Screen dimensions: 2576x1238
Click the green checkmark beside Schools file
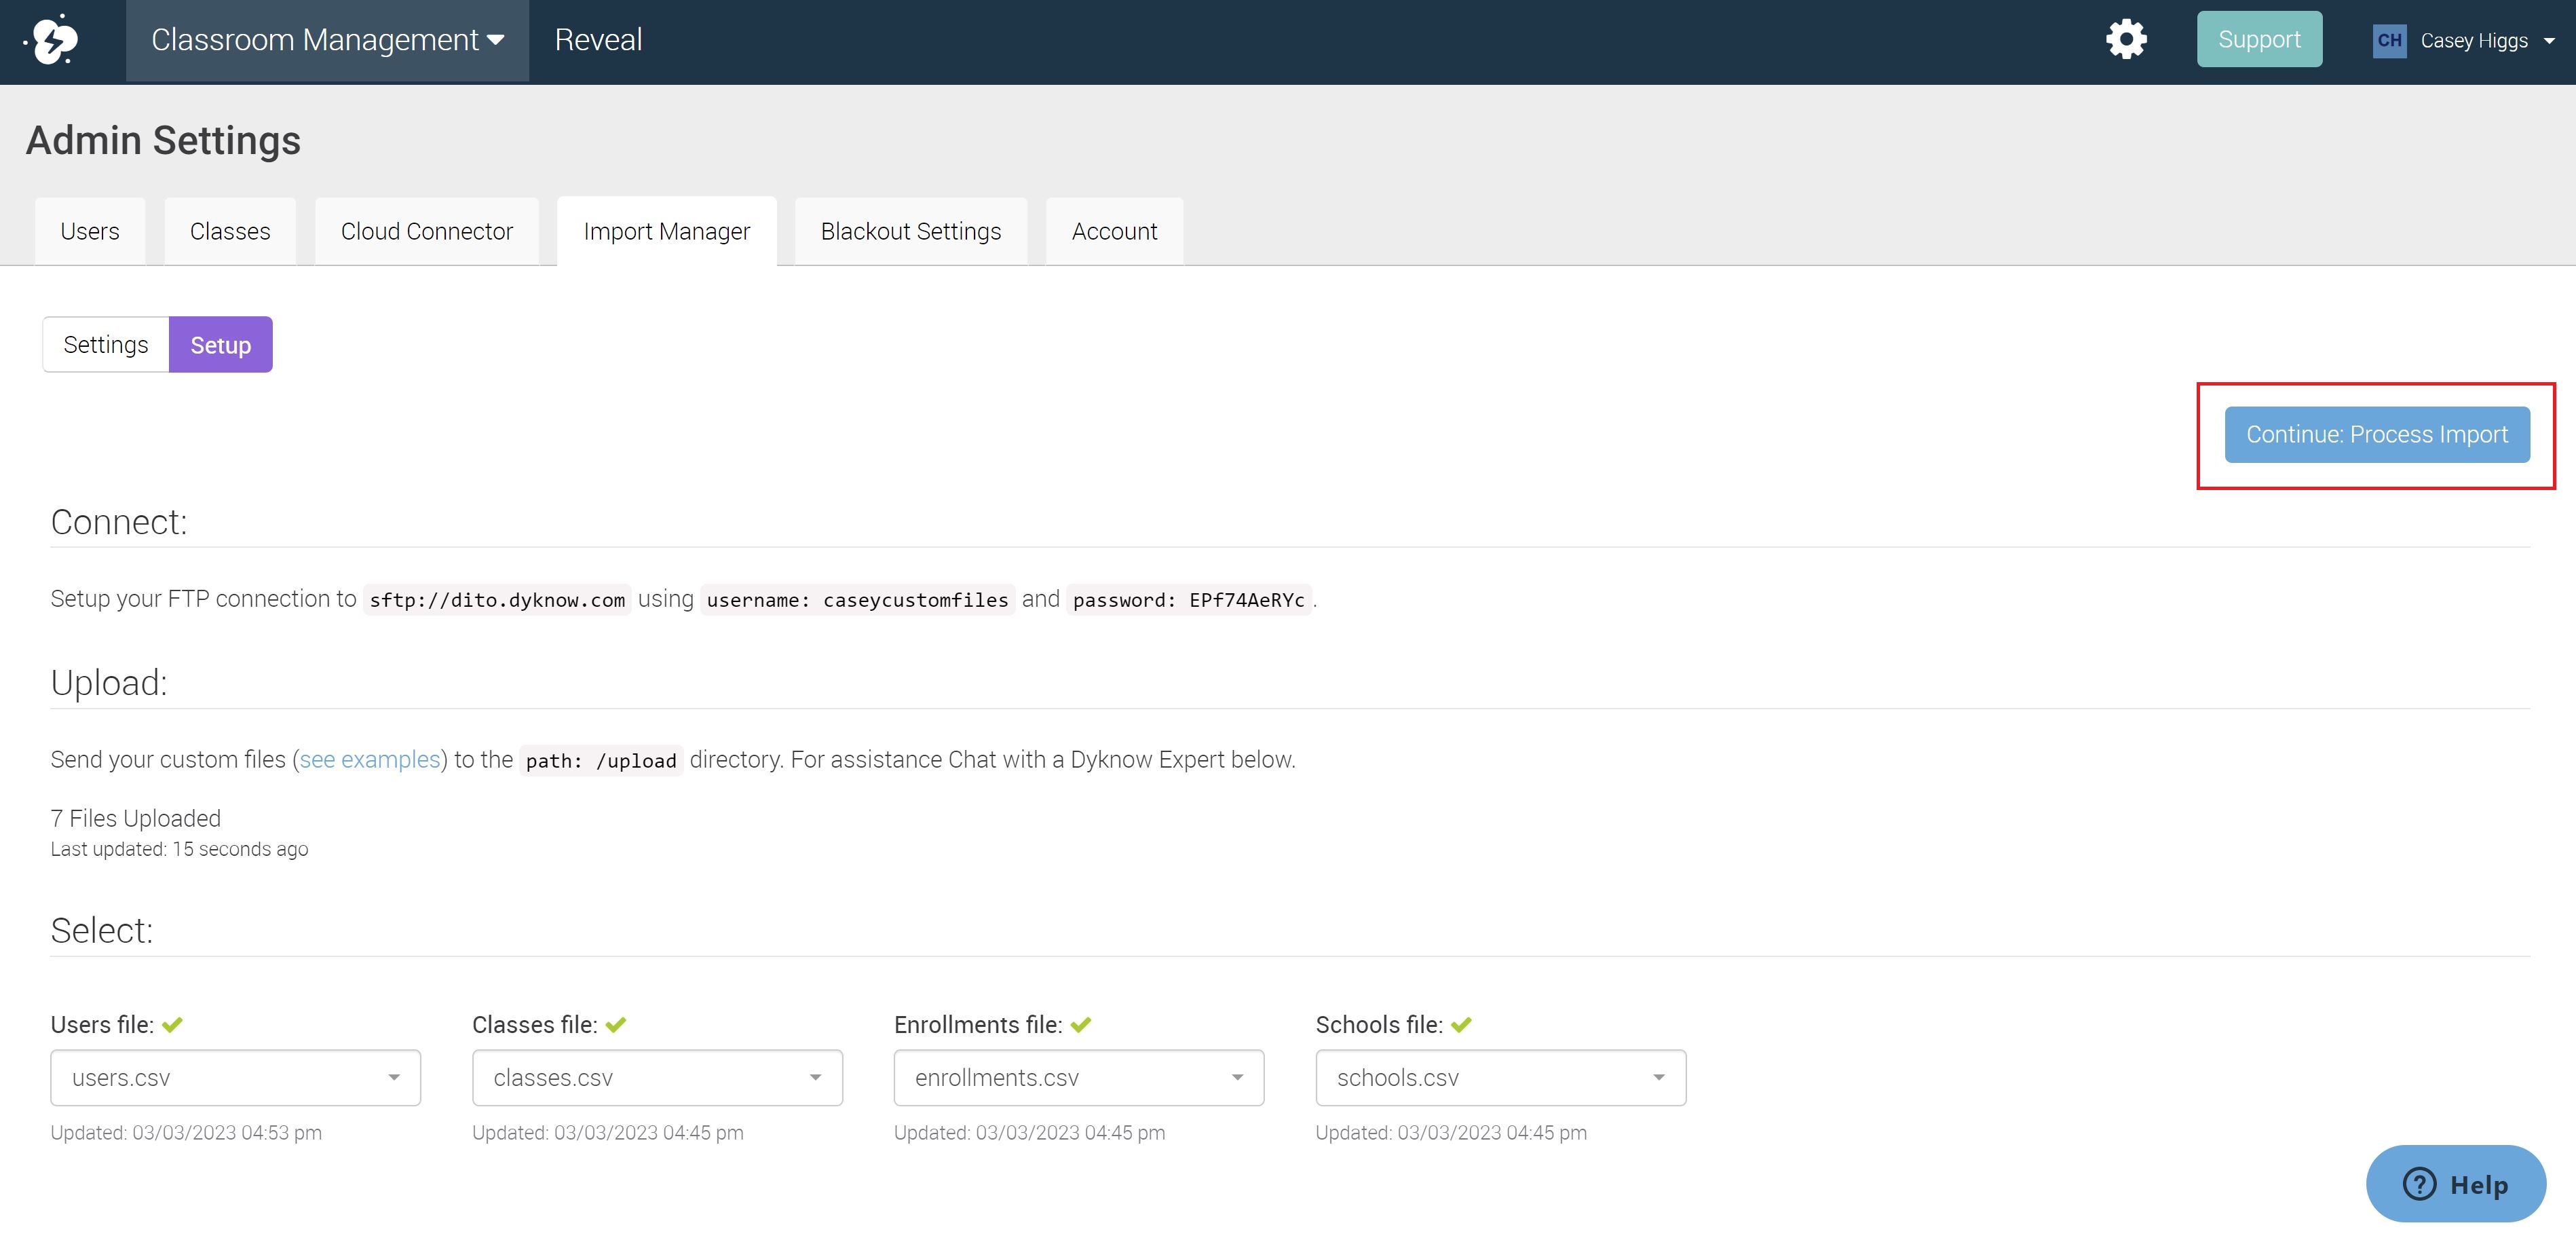1462,1025
